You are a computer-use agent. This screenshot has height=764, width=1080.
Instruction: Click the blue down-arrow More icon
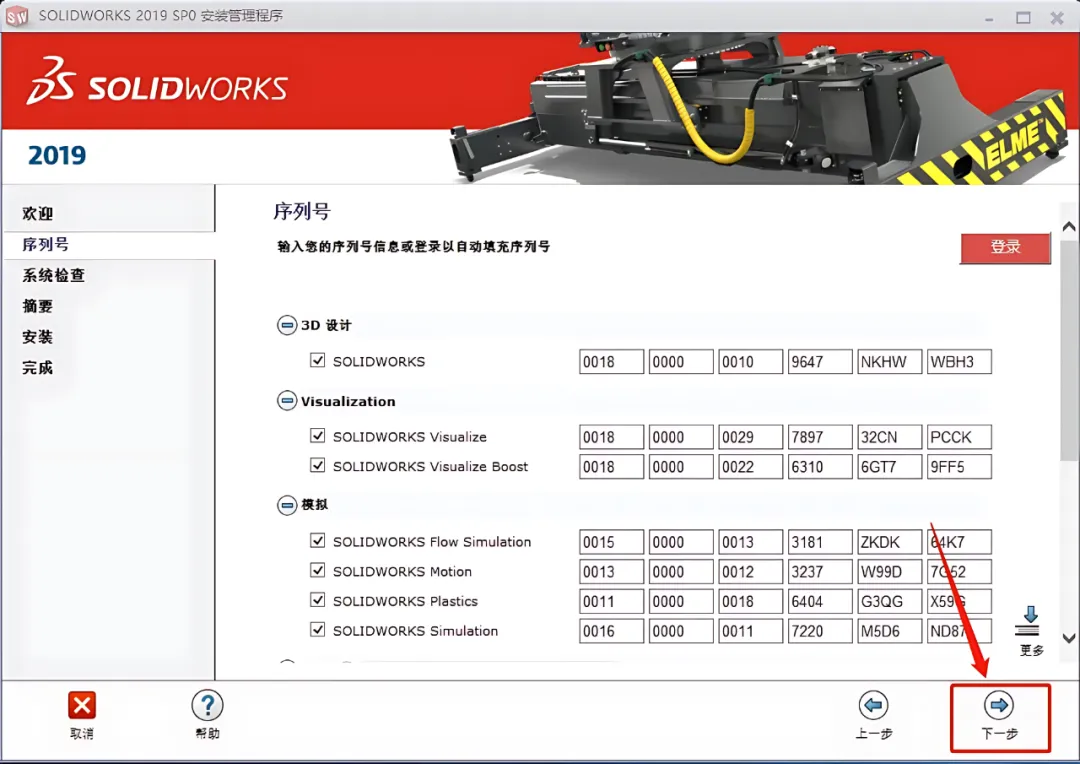point(1030,621)
